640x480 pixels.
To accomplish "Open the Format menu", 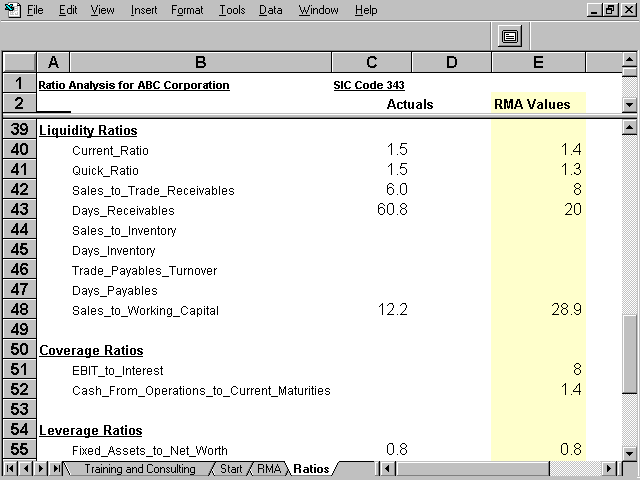I will [x=187, y=10].
